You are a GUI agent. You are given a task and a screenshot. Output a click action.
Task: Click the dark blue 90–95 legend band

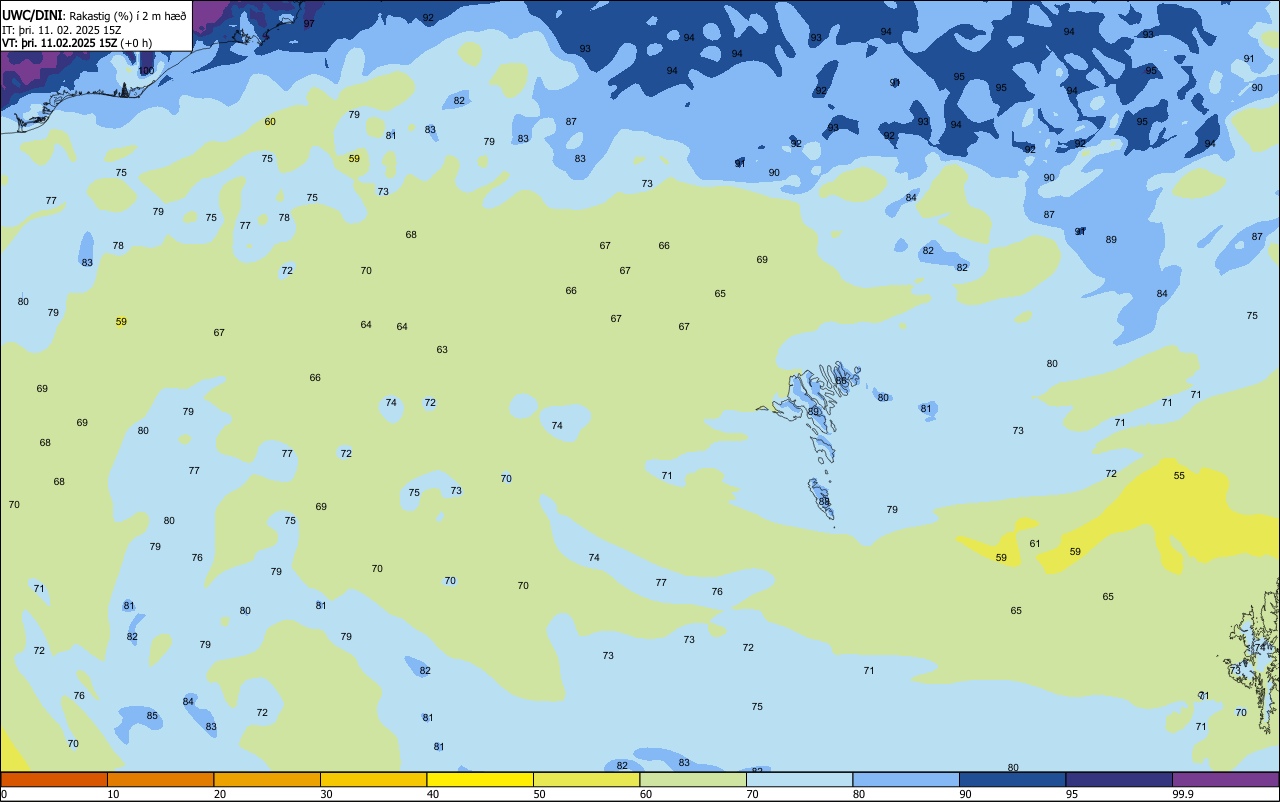coord(1012,779)
